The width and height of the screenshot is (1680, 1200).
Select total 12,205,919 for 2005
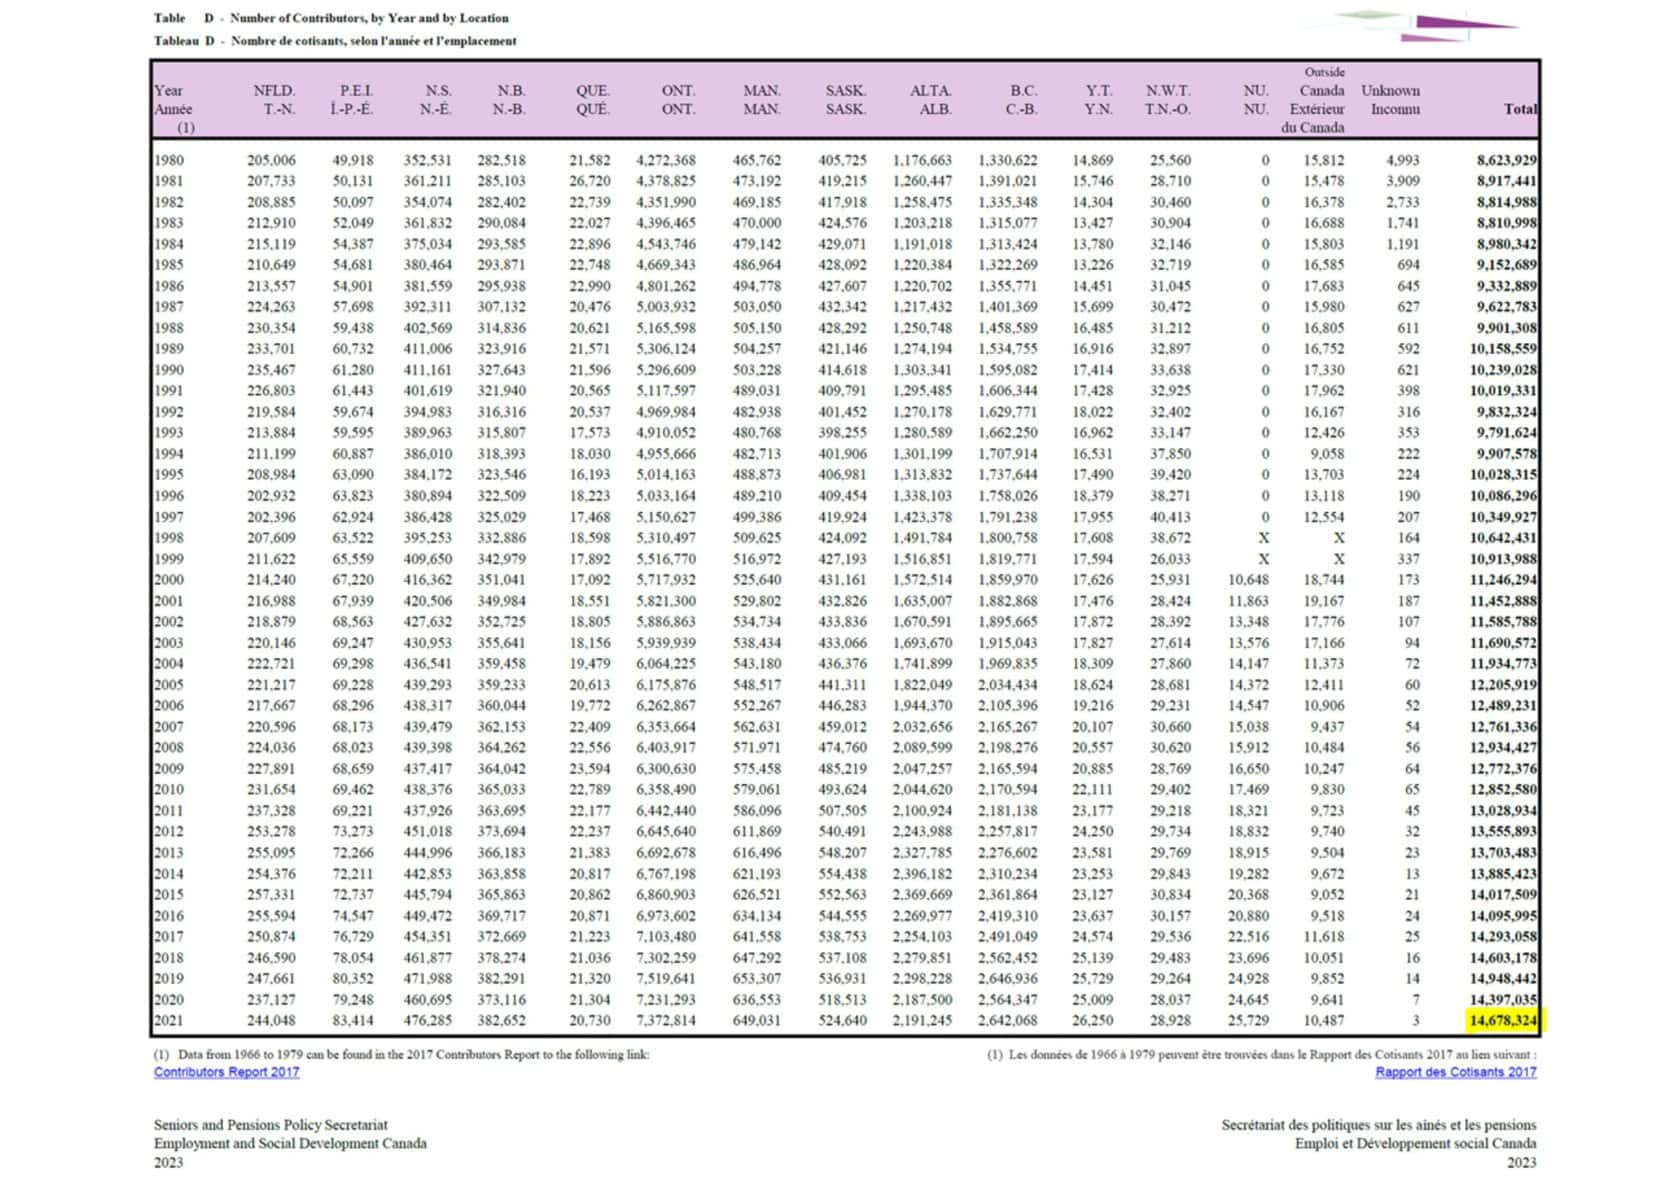[x=1503, y=685]
